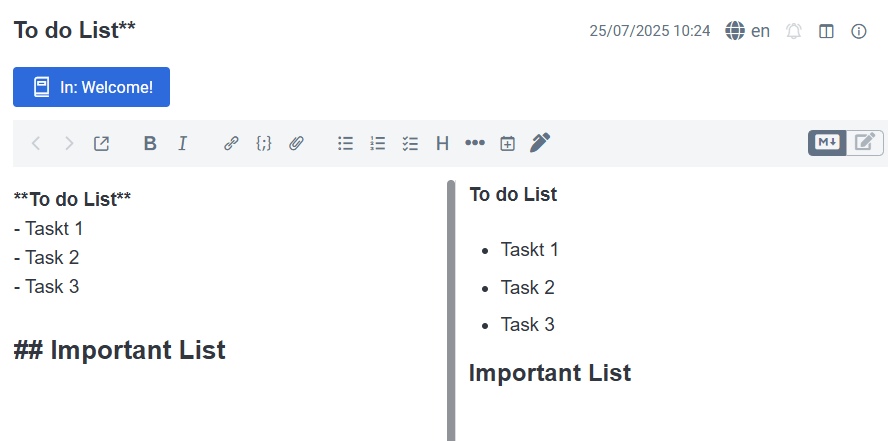Switch to rich text editor mode

865,143
